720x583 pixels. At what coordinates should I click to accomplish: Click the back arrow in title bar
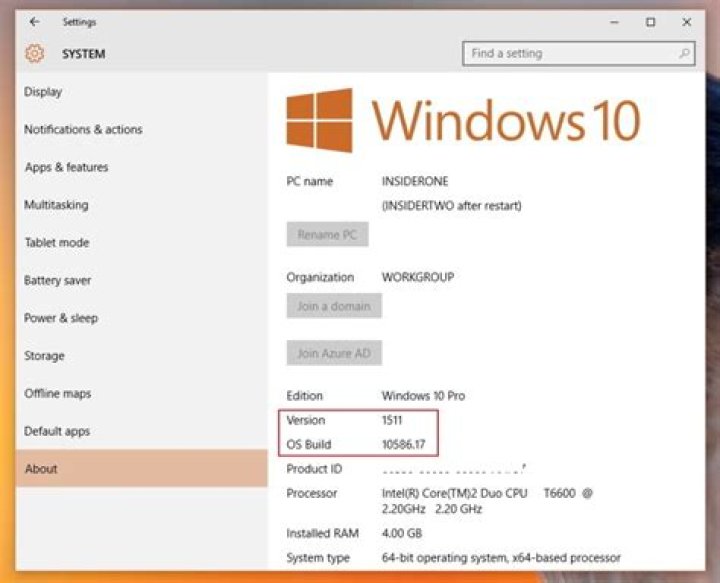click(35, 21)
